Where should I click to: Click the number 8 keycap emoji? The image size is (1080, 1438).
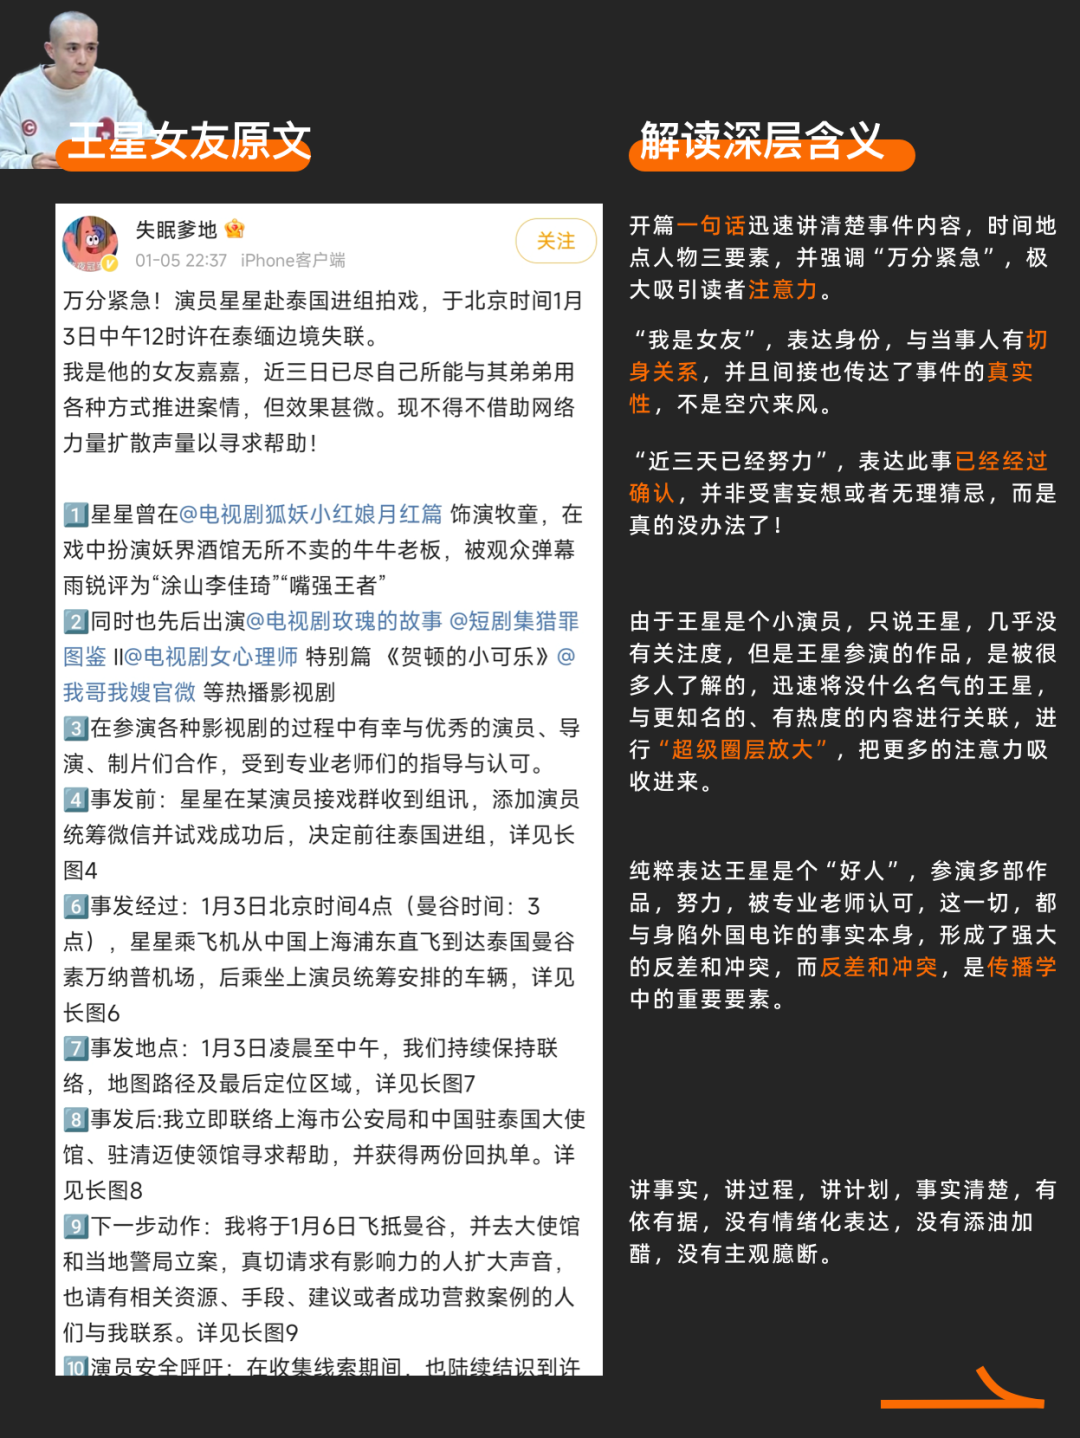76,1120
